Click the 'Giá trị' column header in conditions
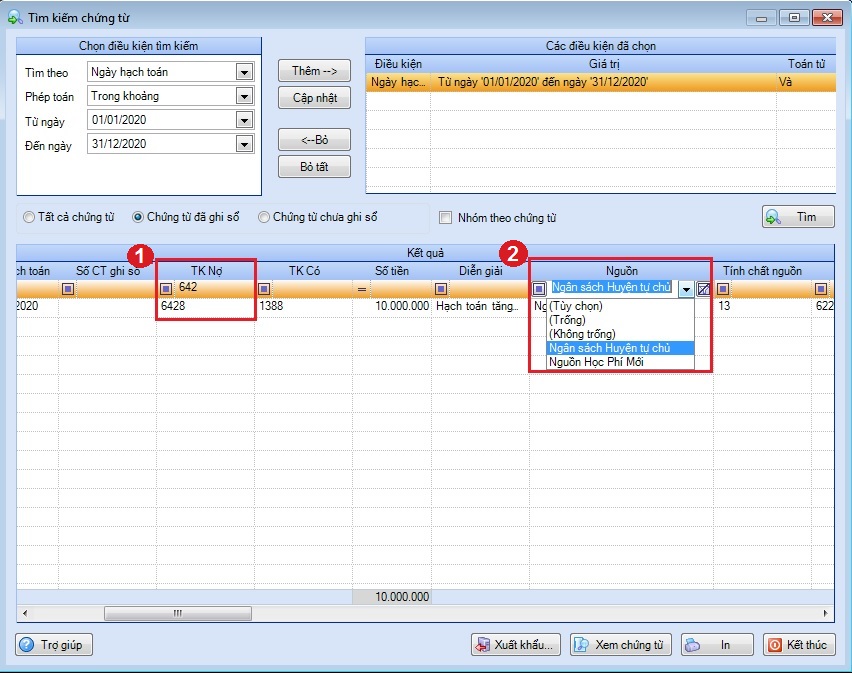852x673 pixels. click(x=604, y=64)
